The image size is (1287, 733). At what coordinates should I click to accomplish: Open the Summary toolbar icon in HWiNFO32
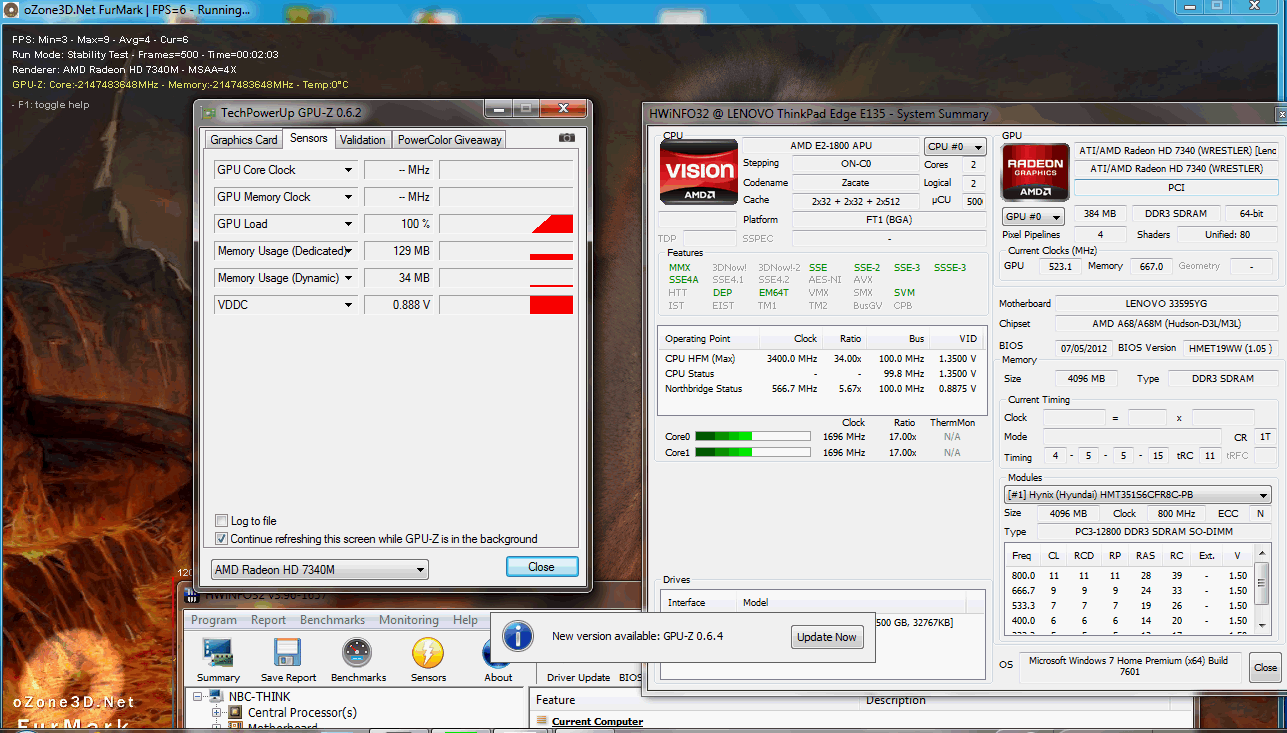[x=218, y=654]
